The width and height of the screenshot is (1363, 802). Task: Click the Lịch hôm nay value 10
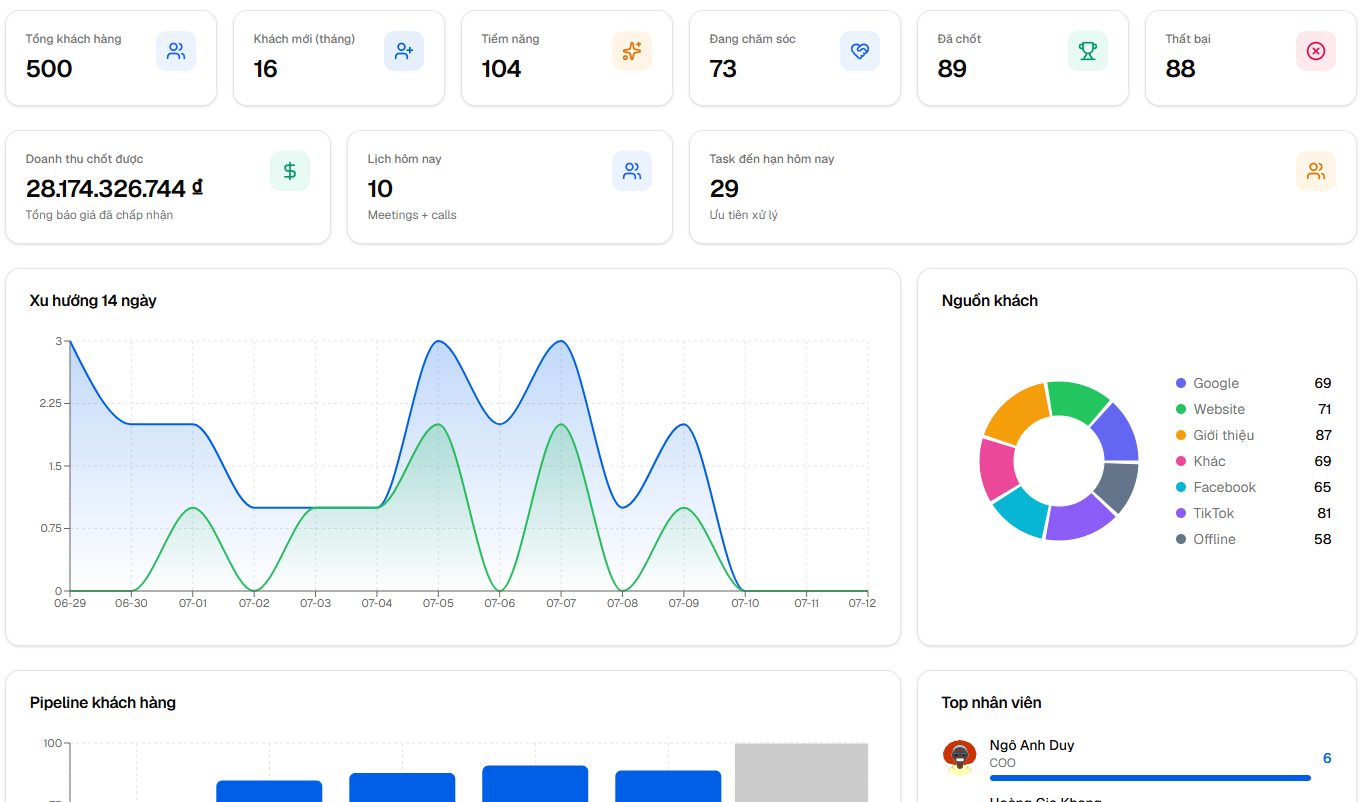(380, 189)
